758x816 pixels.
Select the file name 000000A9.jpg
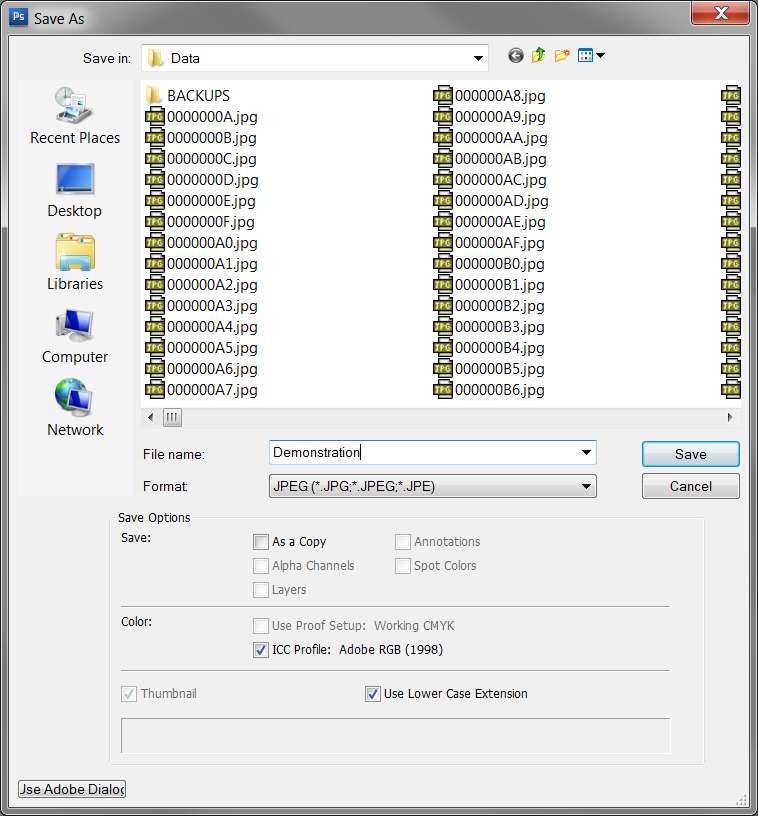click(500, 117)
